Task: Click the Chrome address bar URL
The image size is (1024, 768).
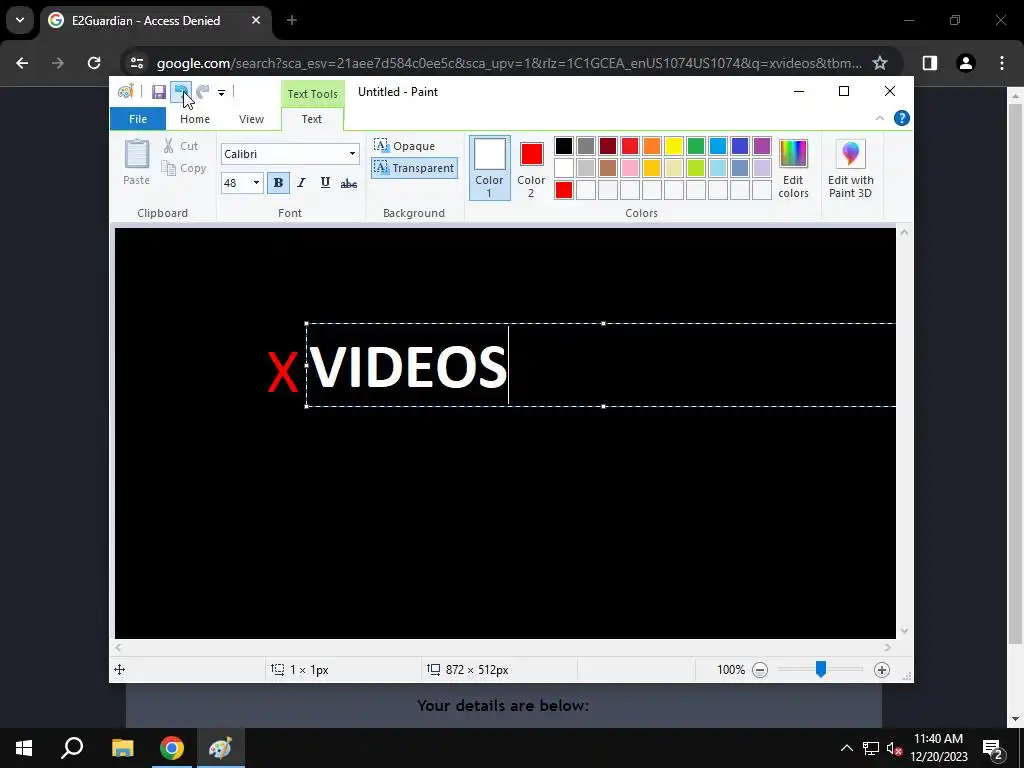Action: point(509,63)
